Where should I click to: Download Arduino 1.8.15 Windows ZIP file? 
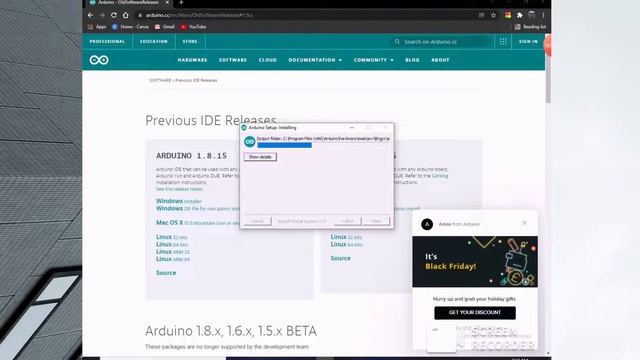tap(198, 209)
